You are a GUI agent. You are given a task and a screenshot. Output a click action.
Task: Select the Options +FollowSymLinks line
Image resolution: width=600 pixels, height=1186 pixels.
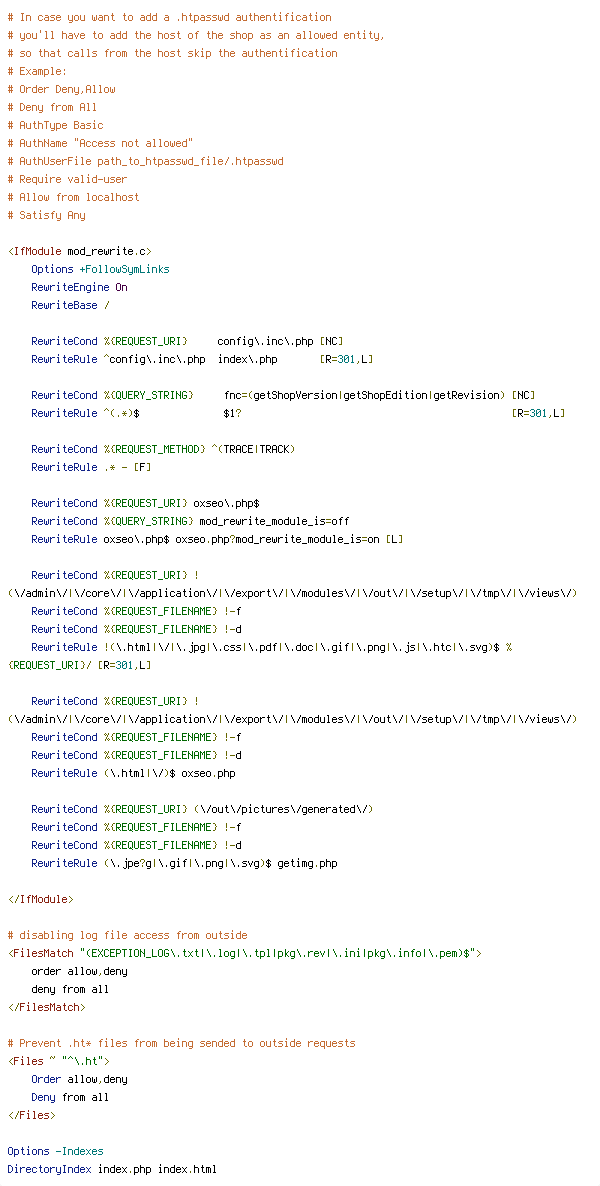click(100, 269)
